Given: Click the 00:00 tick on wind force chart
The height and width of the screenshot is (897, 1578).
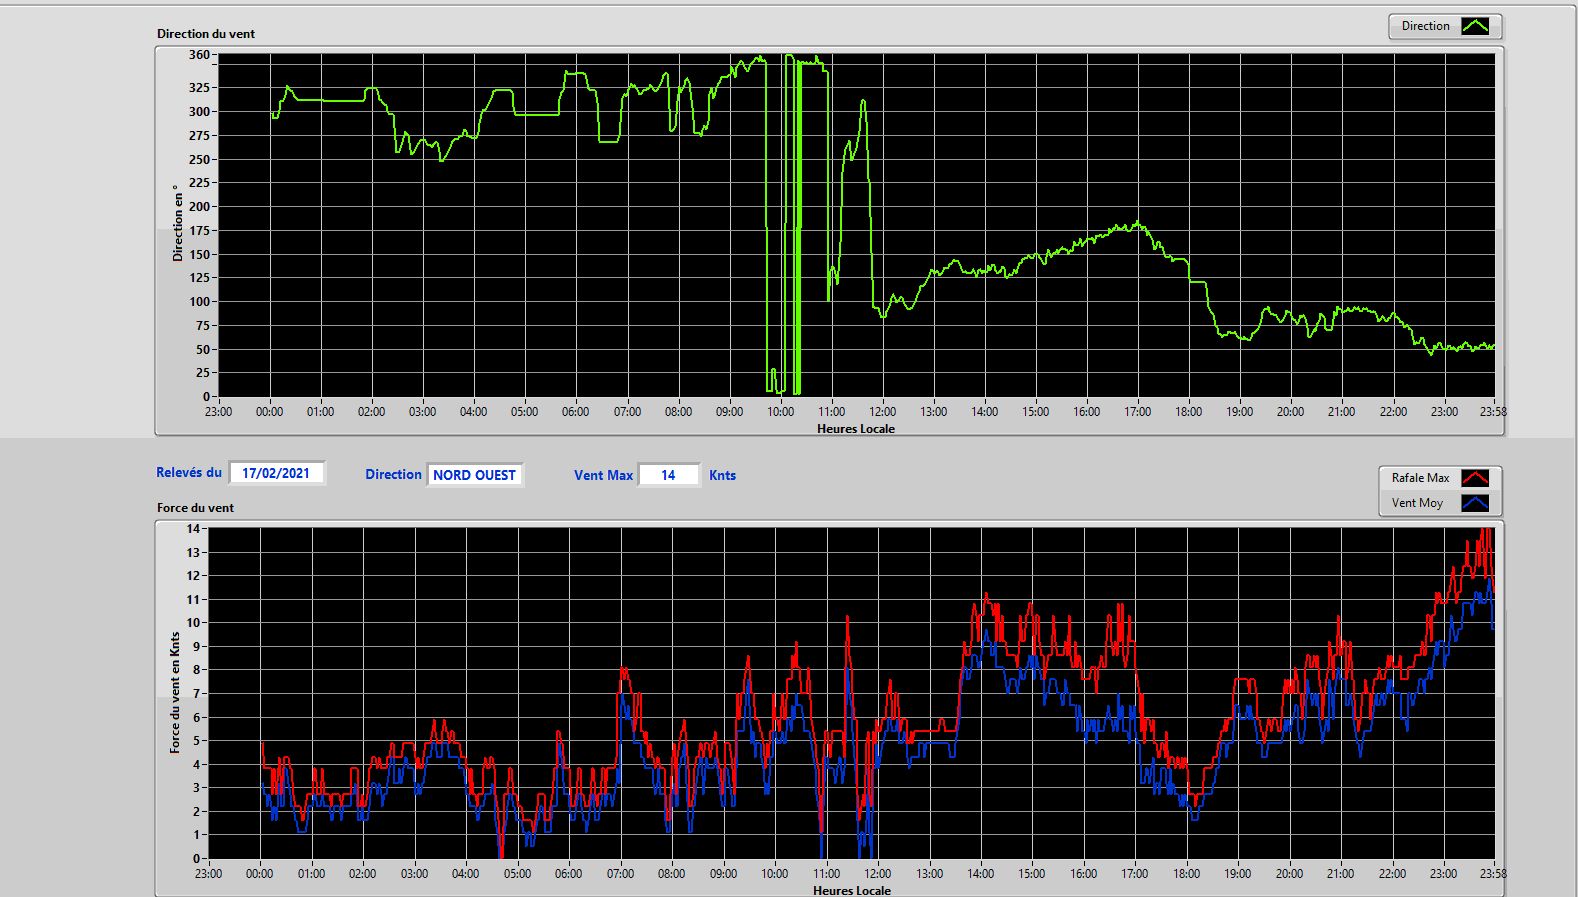Looking at the screenshot, I should click(x=259, y=874).
